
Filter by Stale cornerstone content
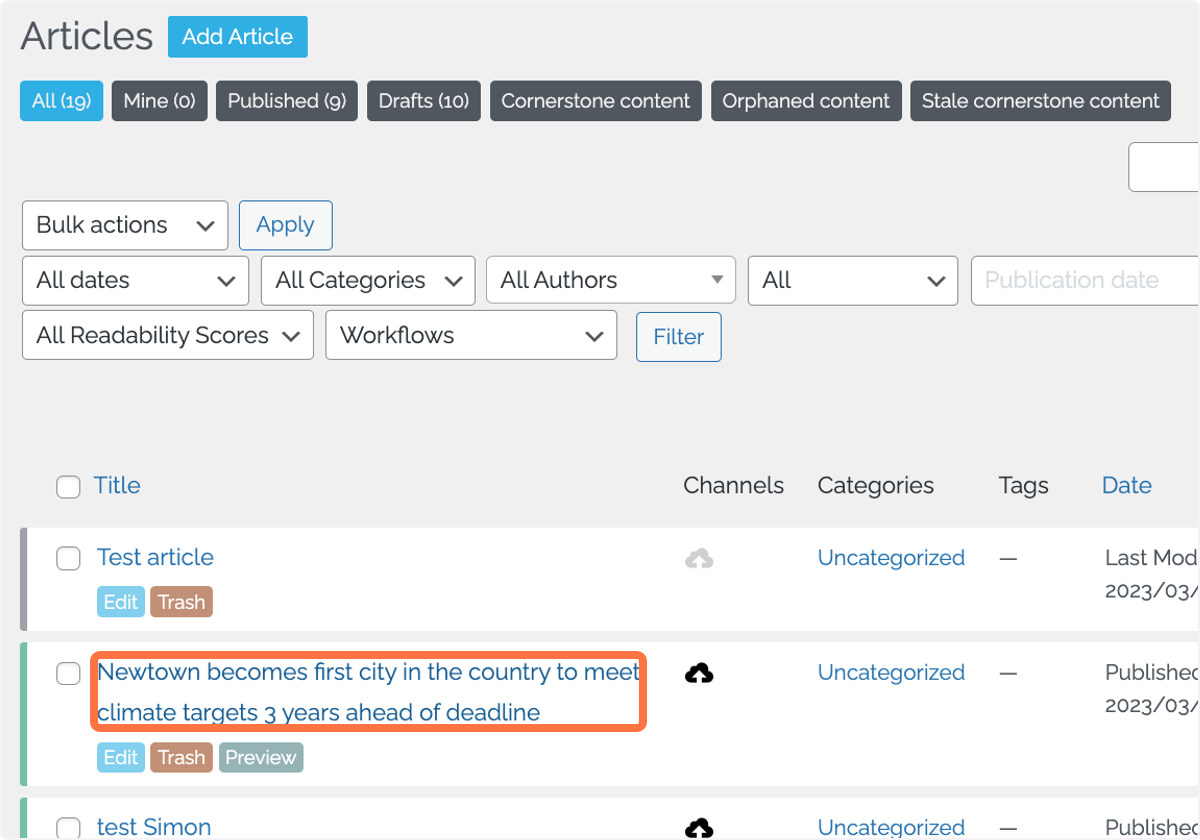[x=1040, y=101]
